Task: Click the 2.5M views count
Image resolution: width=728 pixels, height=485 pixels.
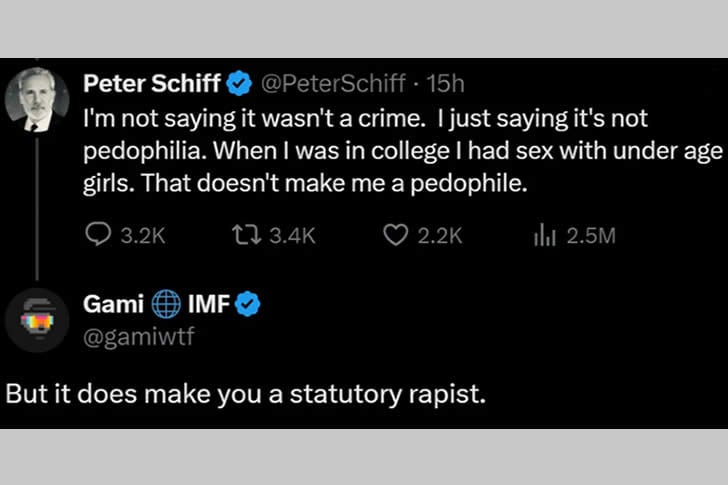Action: click(590, 236)
